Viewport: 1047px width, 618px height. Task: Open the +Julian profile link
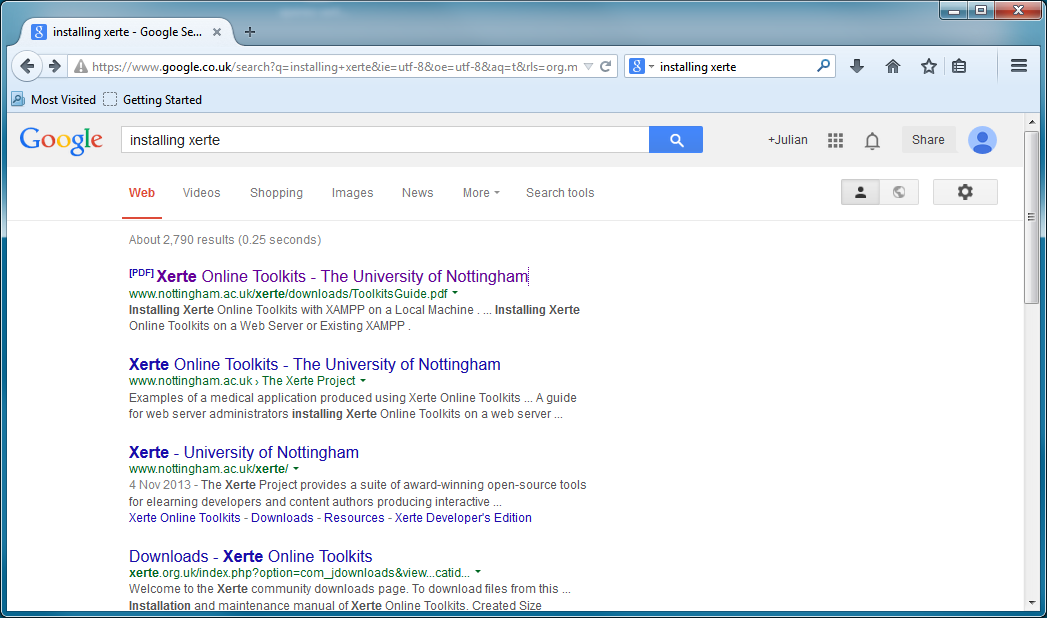pyautogui.click(x=787, y=139)
